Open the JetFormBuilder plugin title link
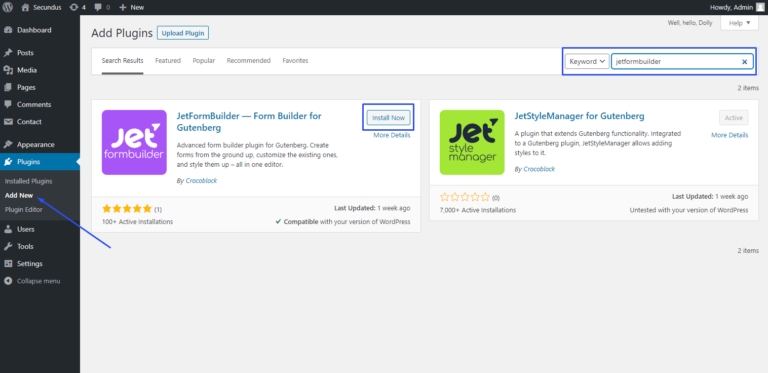The width and height of the screenshot is (768, 373). click(x=249, y=122)
